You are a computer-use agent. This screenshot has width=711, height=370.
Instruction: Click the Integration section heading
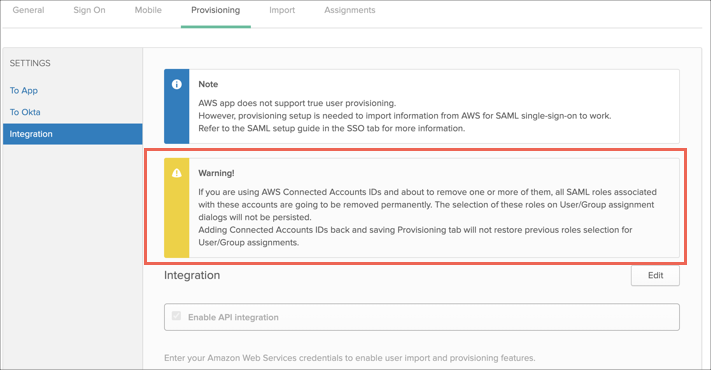192,275
